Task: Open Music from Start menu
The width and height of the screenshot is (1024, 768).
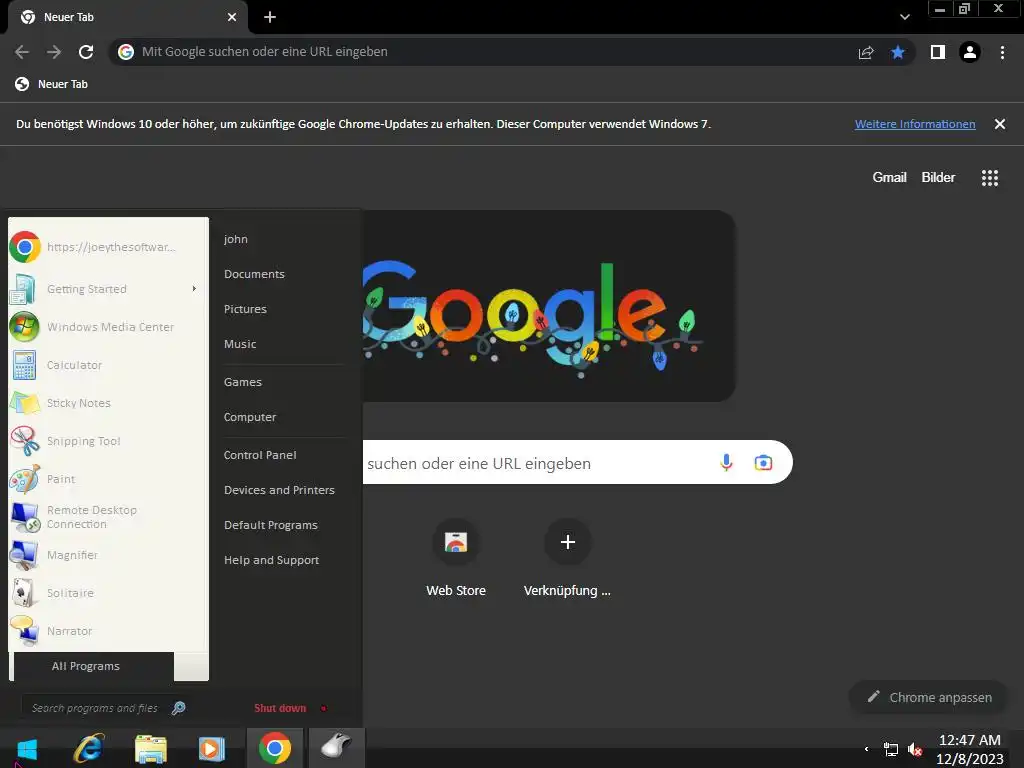Action: pos(240,344)
